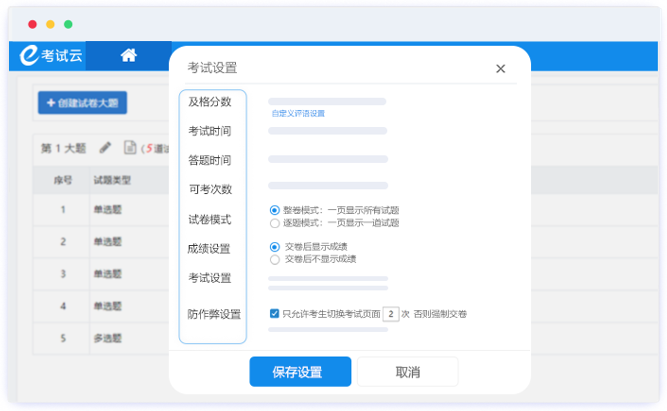
Task: Select 整卷模式 radio option
Action: click(275, 210)
